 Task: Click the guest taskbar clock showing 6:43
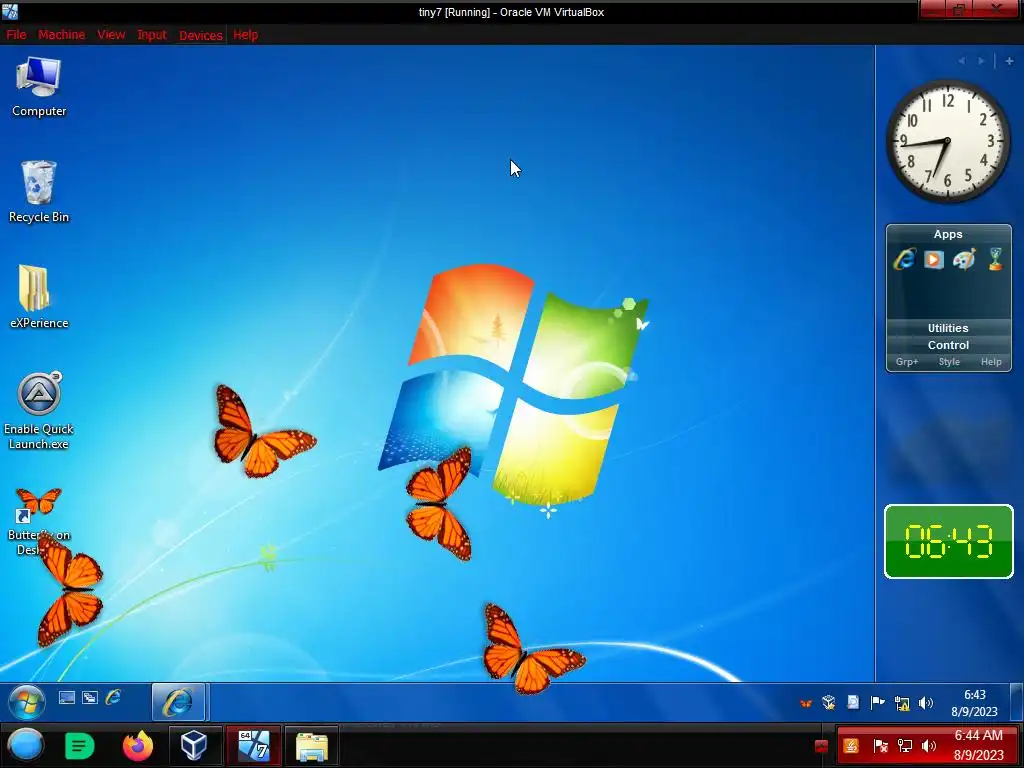974,703
